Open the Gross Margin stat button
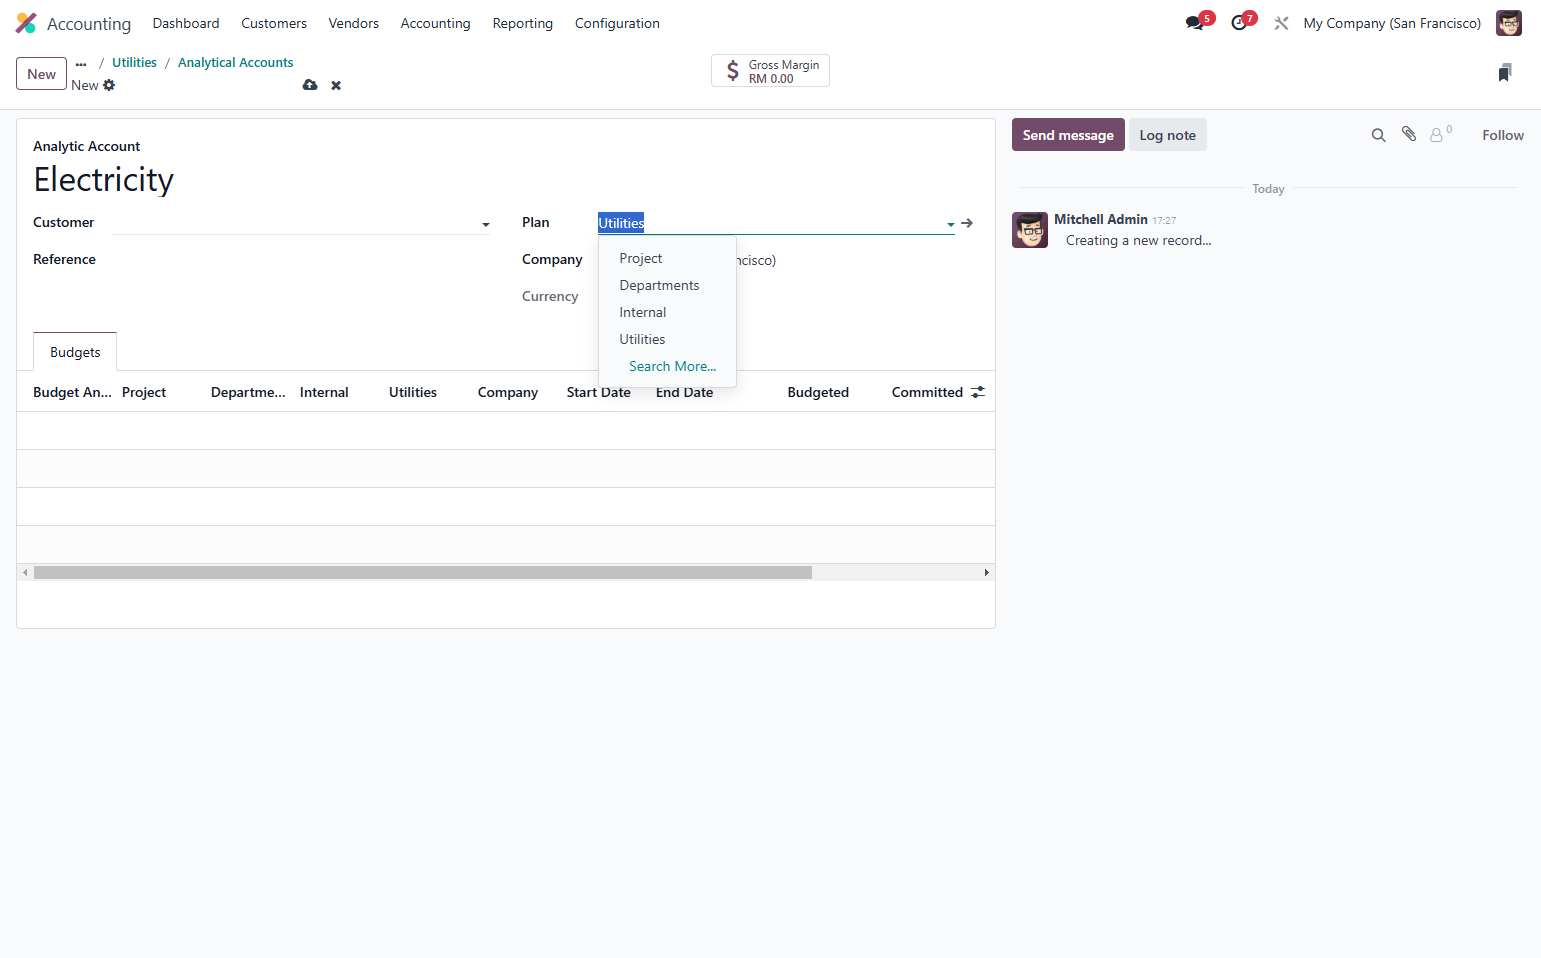 [x=770, y=71]
